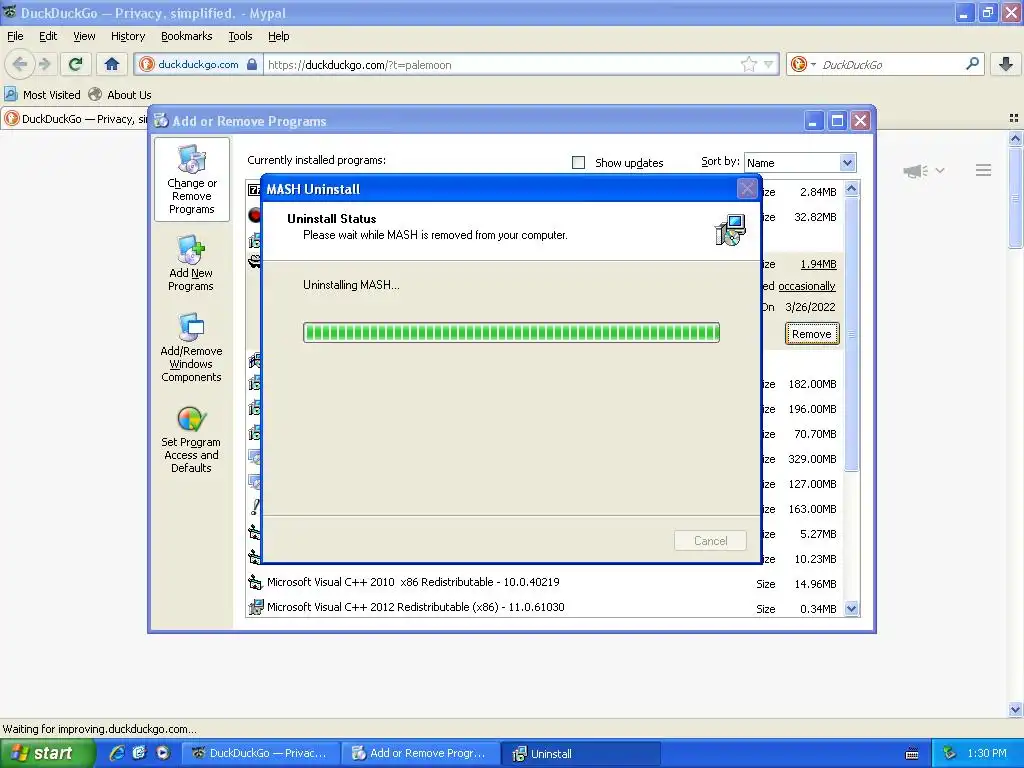
Task: Open the Downloads arrow button
Action: 1006,64
